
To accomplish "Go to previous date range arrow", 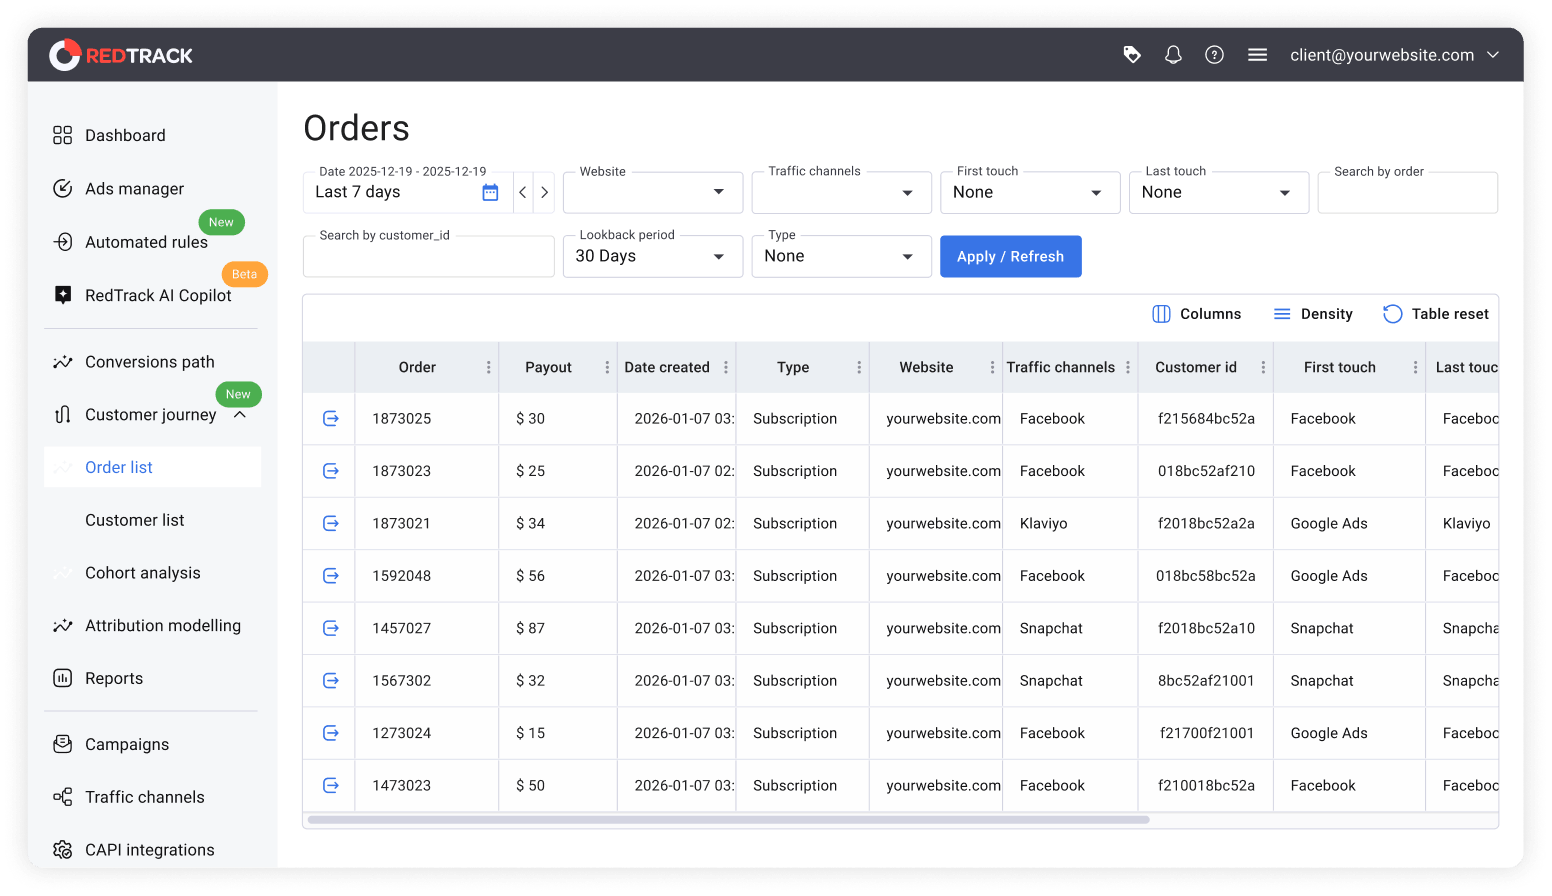I will tap(523, 192).
